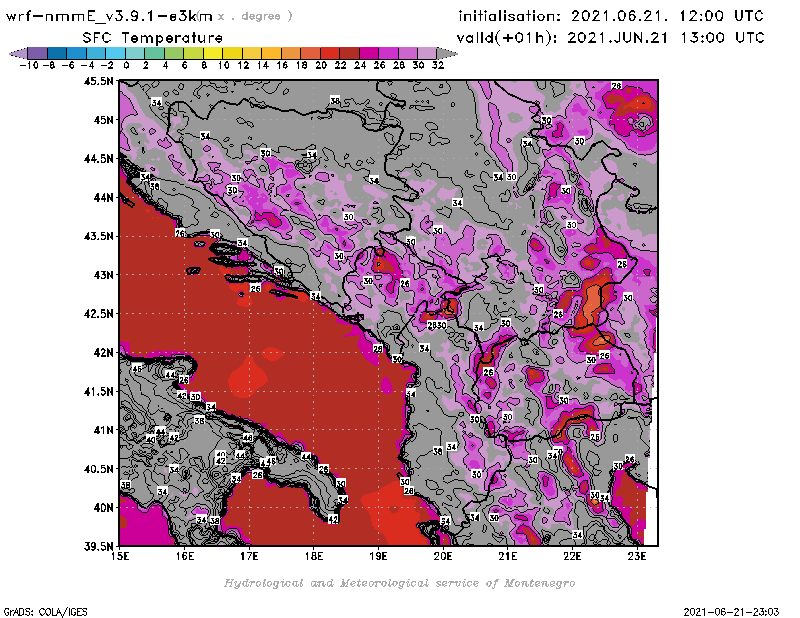Image resolution: width=800 pixels, height=618 pixels.
Task: Click the 23E longitude label
Action: point(637,556)
